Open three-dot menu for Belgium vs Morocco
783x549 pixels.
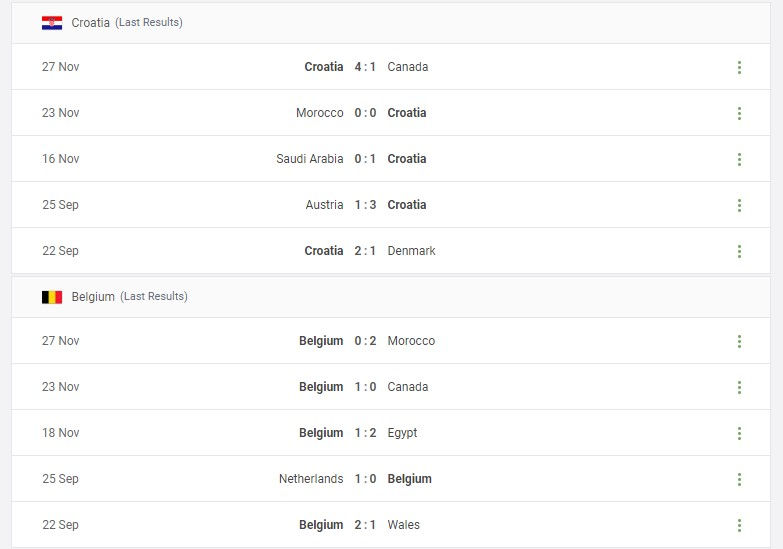pyautogui.click(x=739, y=342)
